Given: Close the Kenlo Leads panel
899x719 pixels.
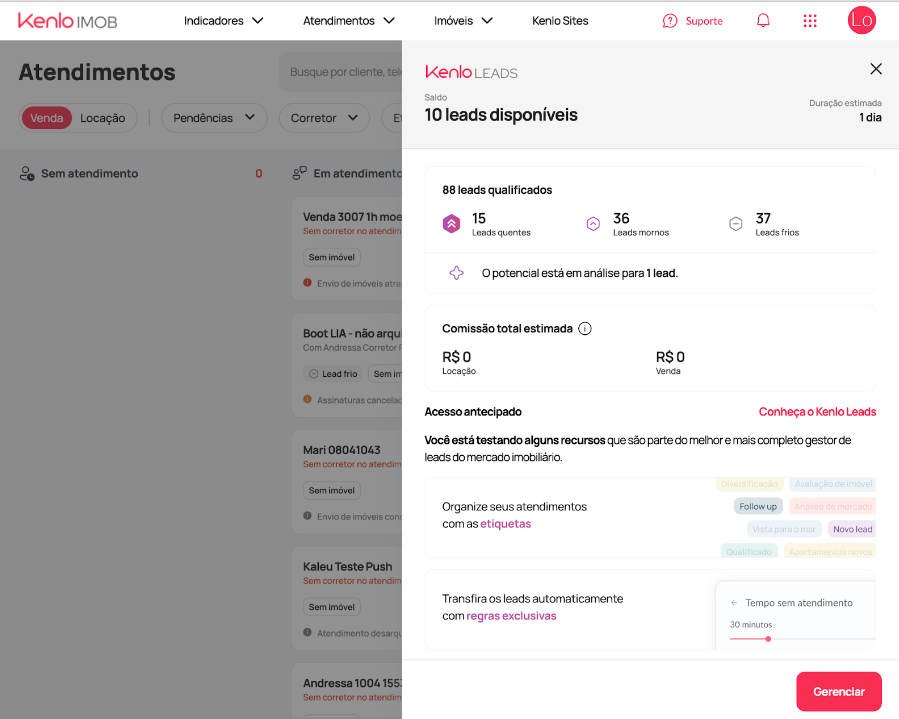Looking at the screenshot, I should point(875,69).
